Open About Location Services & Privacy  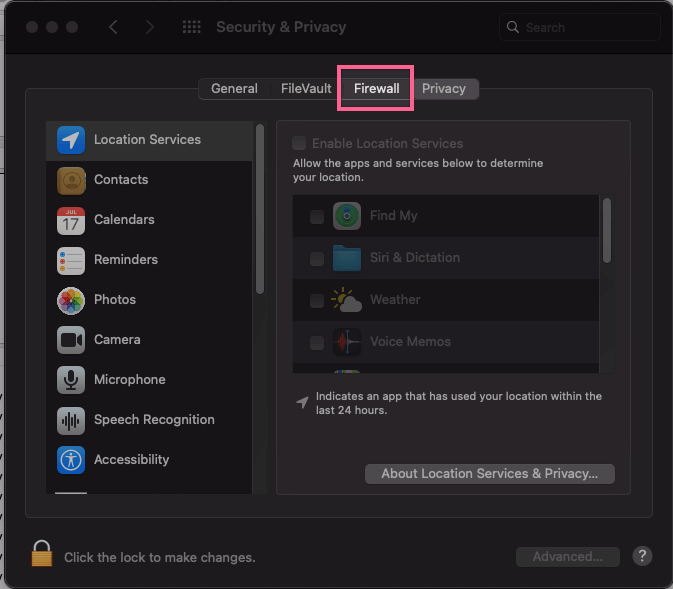490,474
